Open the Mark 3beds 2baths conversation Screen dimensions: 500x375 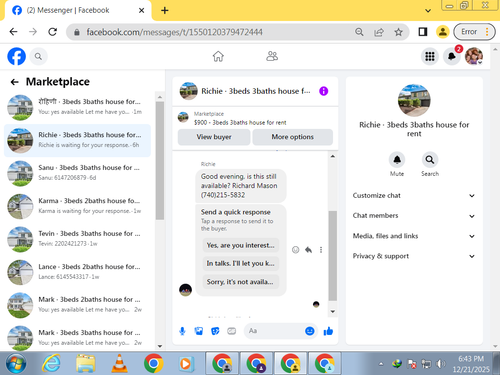[x=77, y=305]
